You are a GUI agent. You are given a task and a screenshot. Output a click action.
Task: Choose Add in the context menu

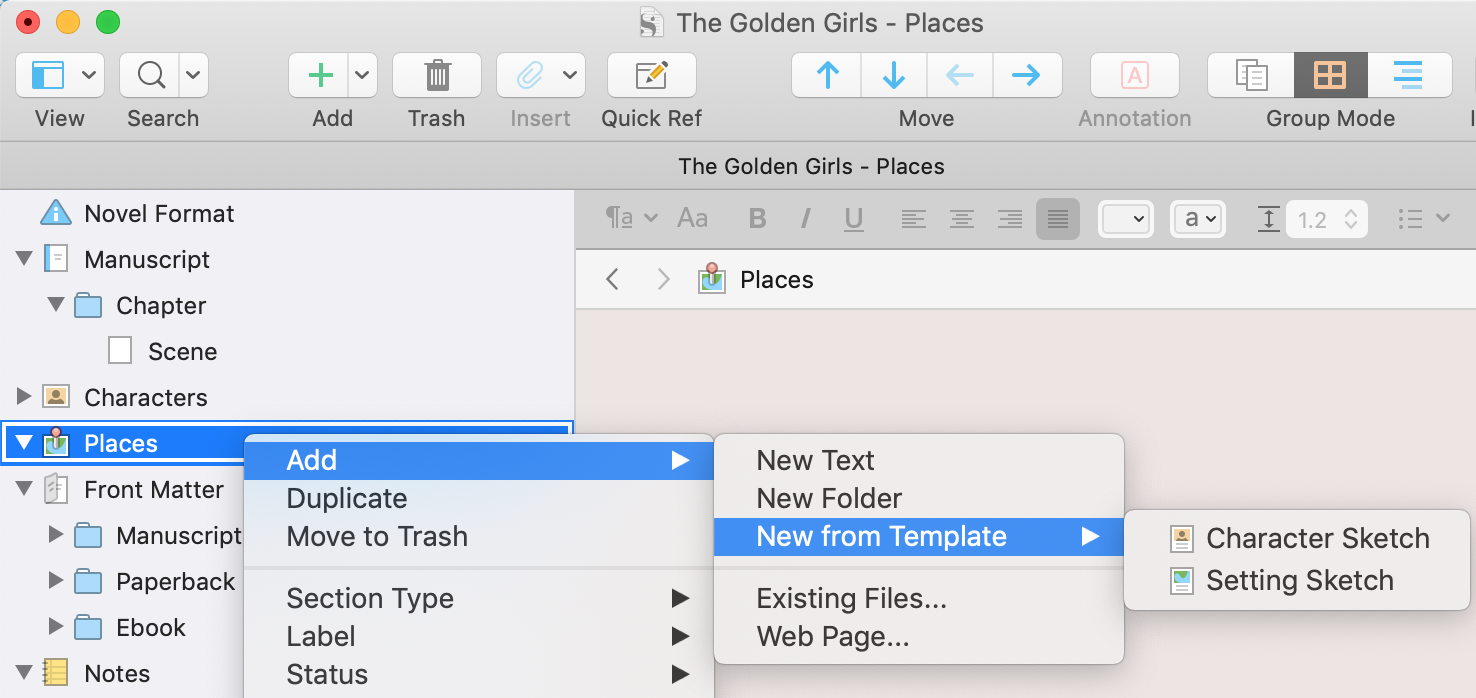(479, 460)
